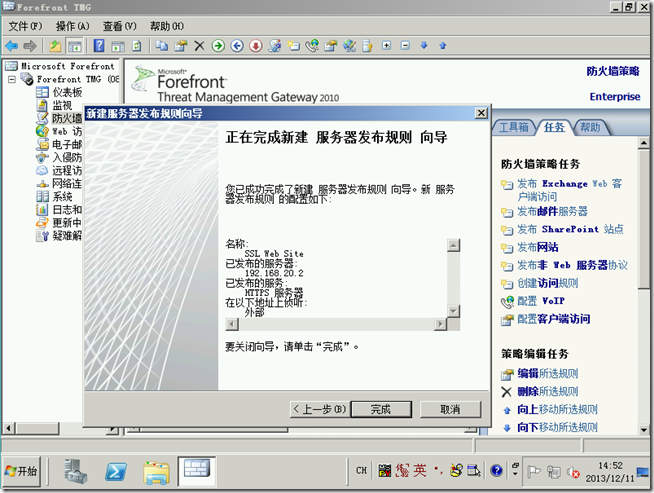
Task: Click the 删除所选规则 task link
Action: coord(548,391)
